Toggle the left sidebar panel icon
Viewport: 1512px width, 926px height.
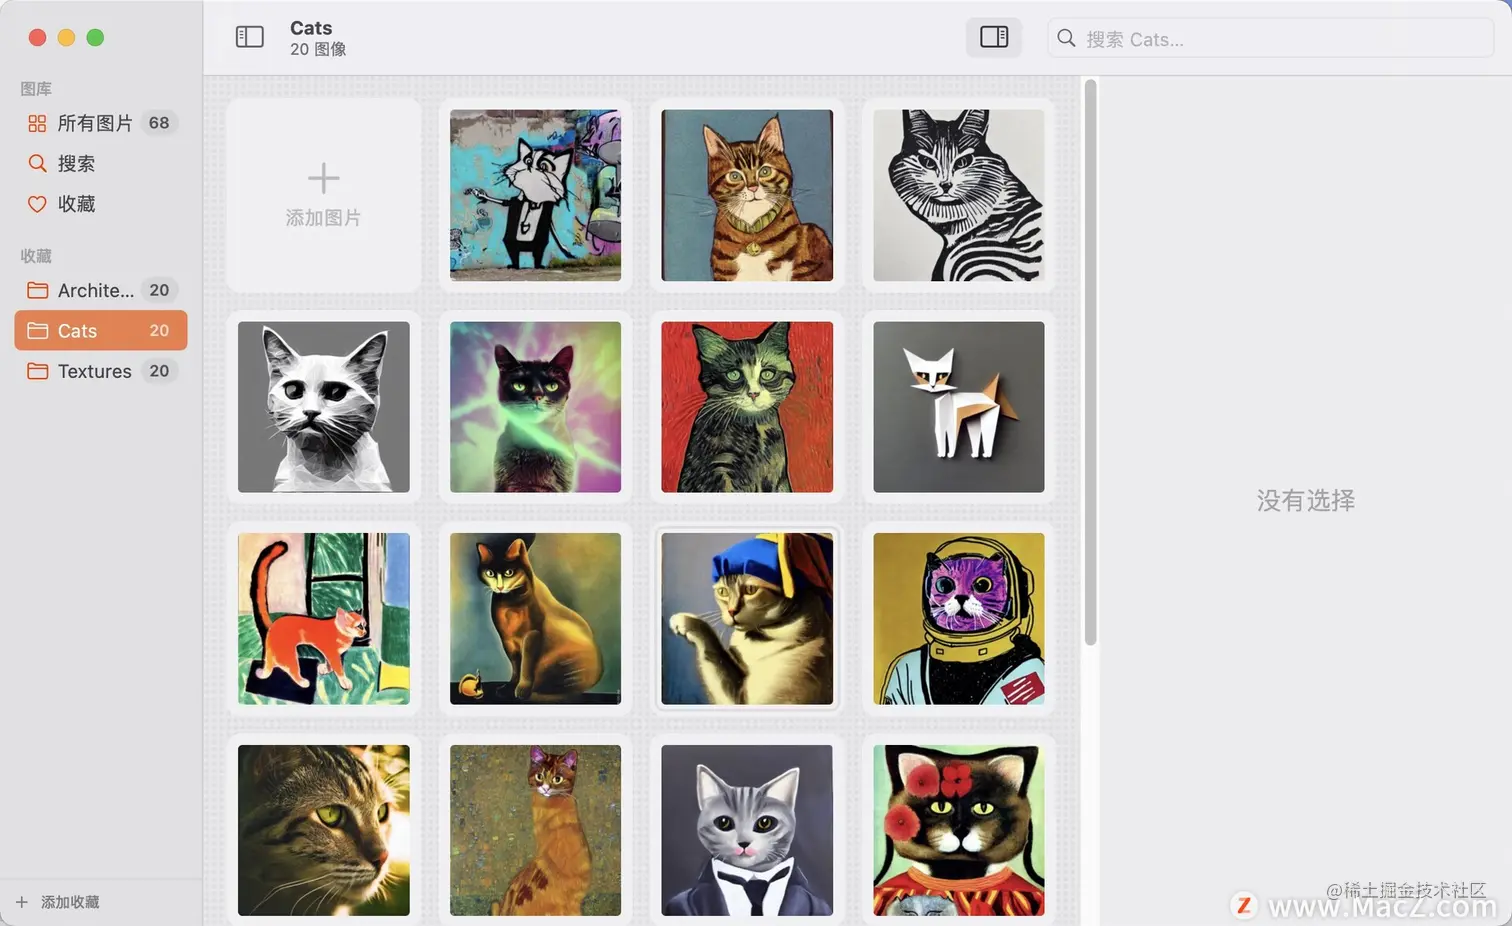[x=249, y=37]
